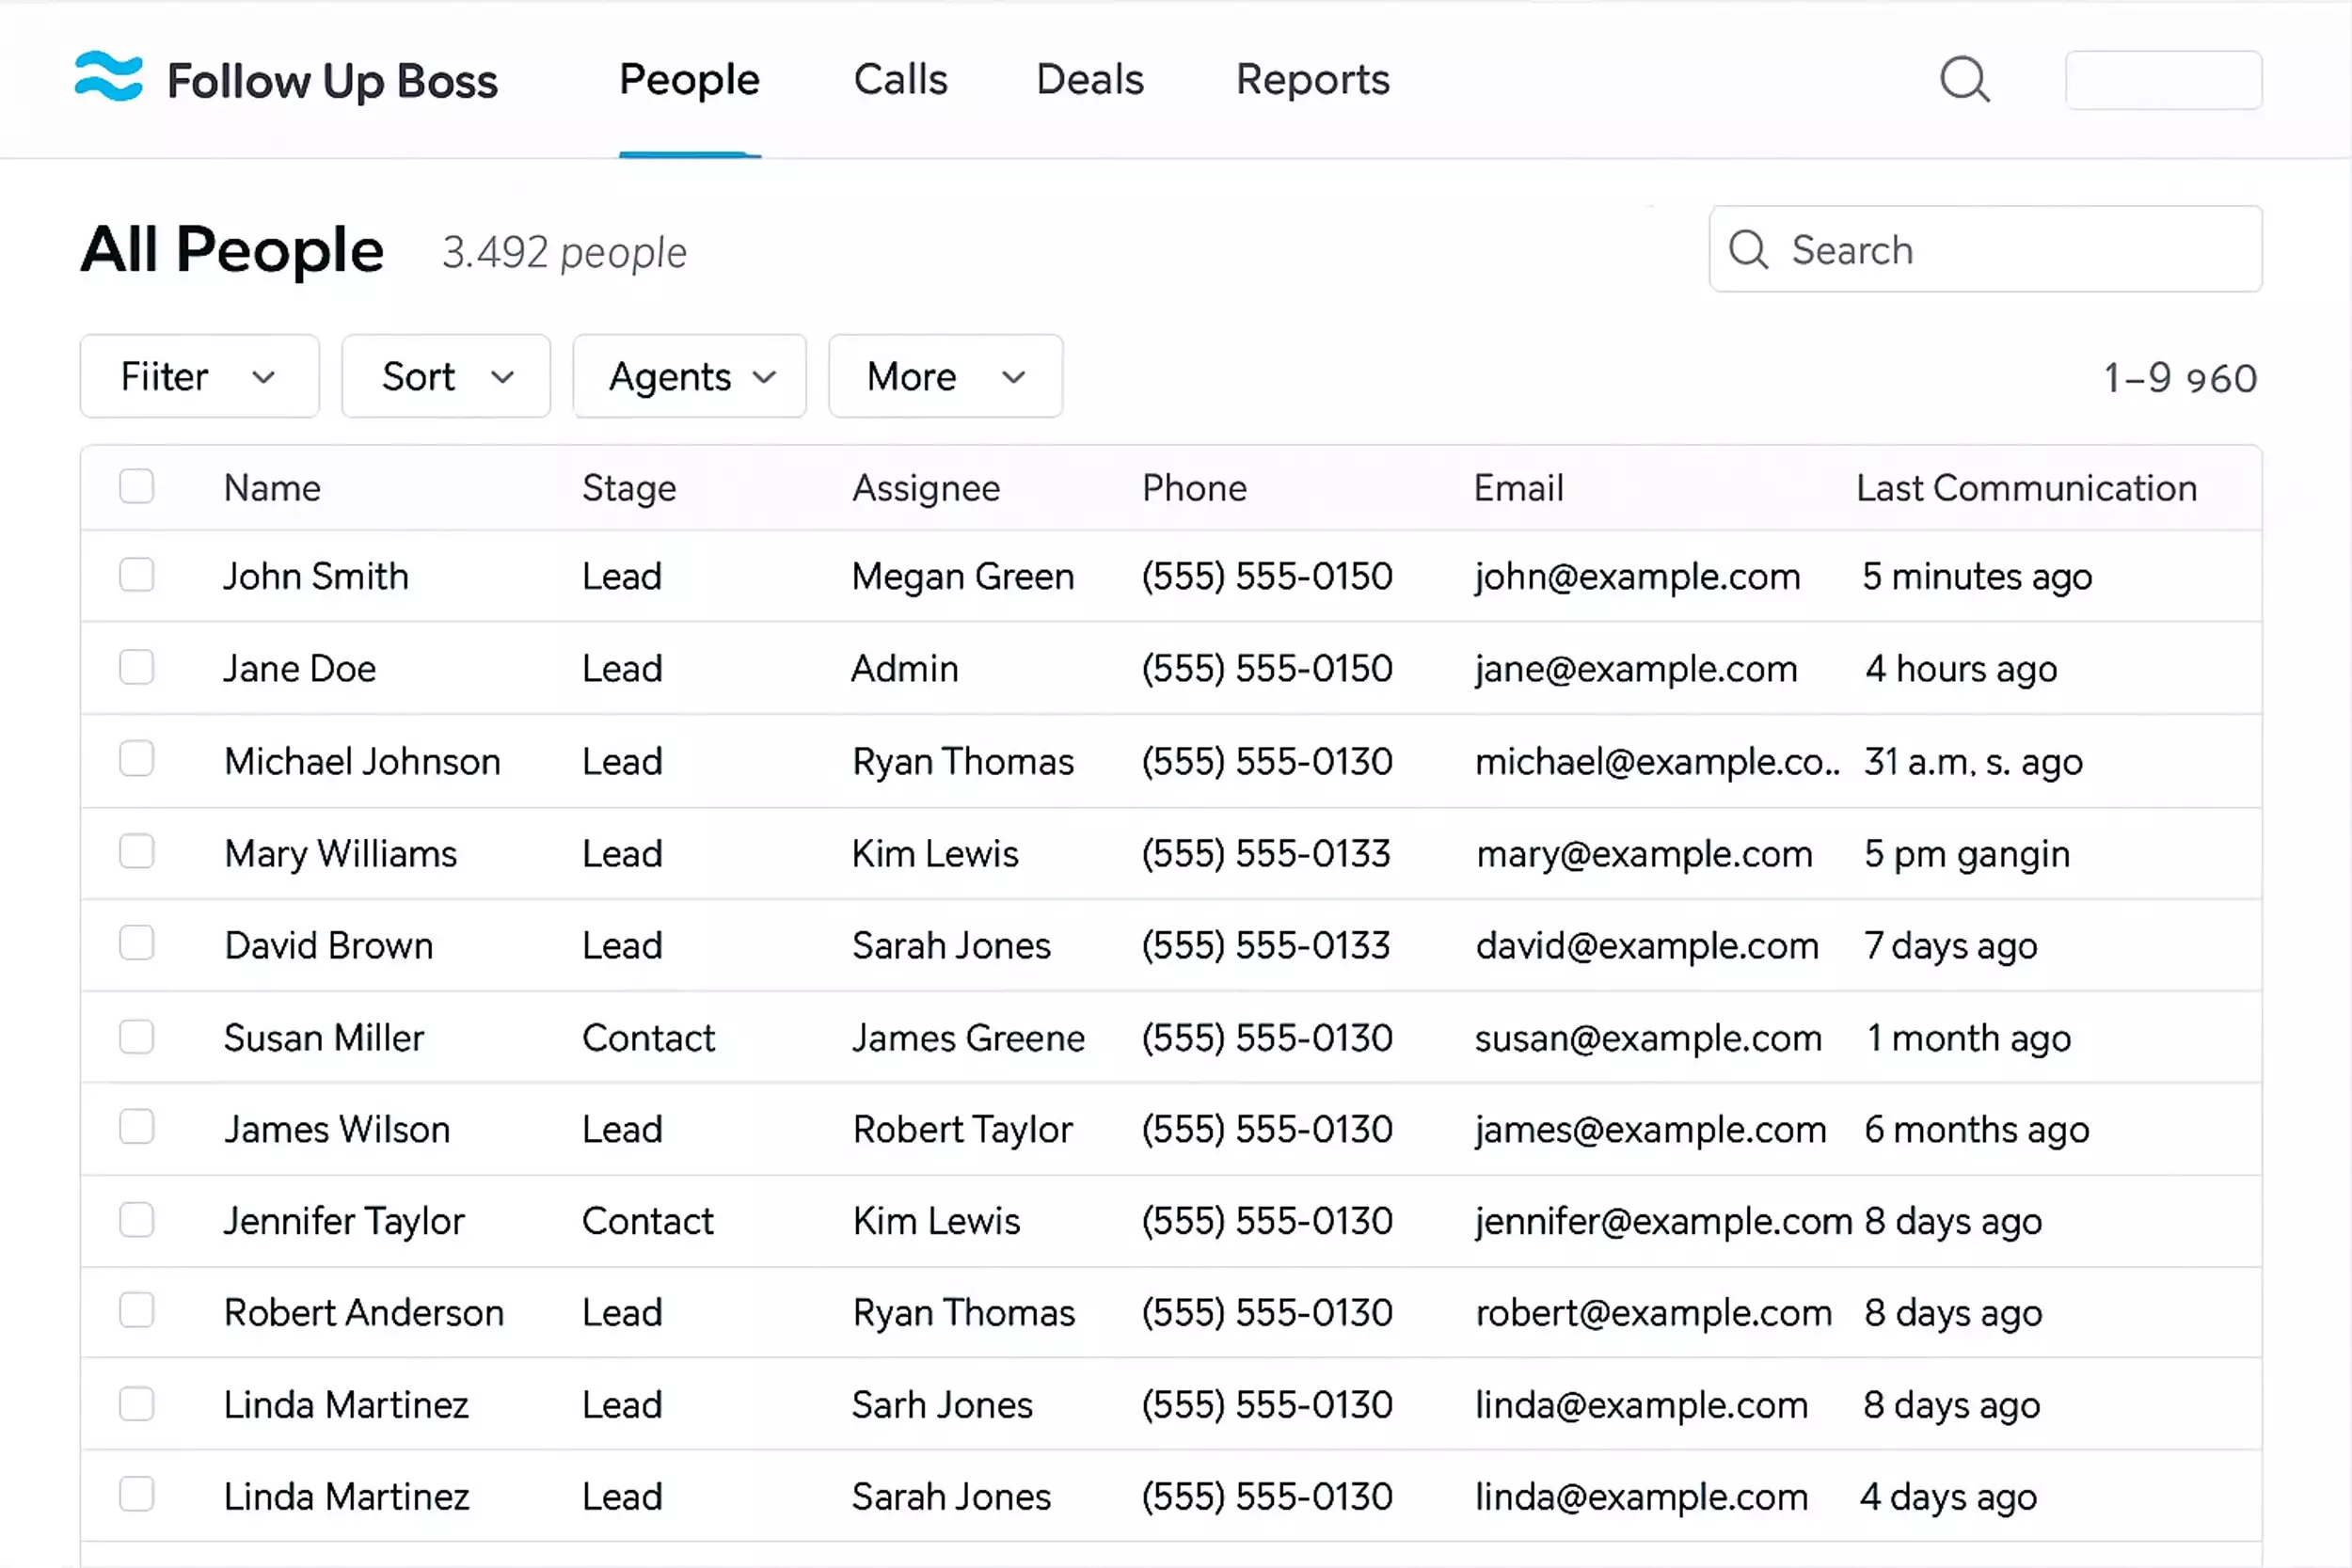
Task: Open the Sort dropdown
Action: (x=446, y=377)
